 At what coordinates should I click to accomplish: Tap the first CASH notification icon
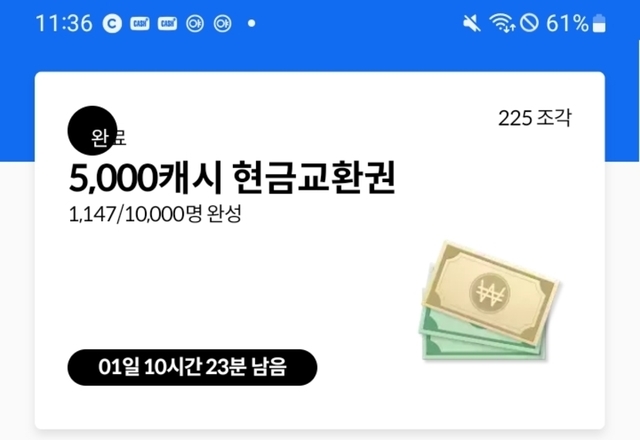(x=140, y=24)
